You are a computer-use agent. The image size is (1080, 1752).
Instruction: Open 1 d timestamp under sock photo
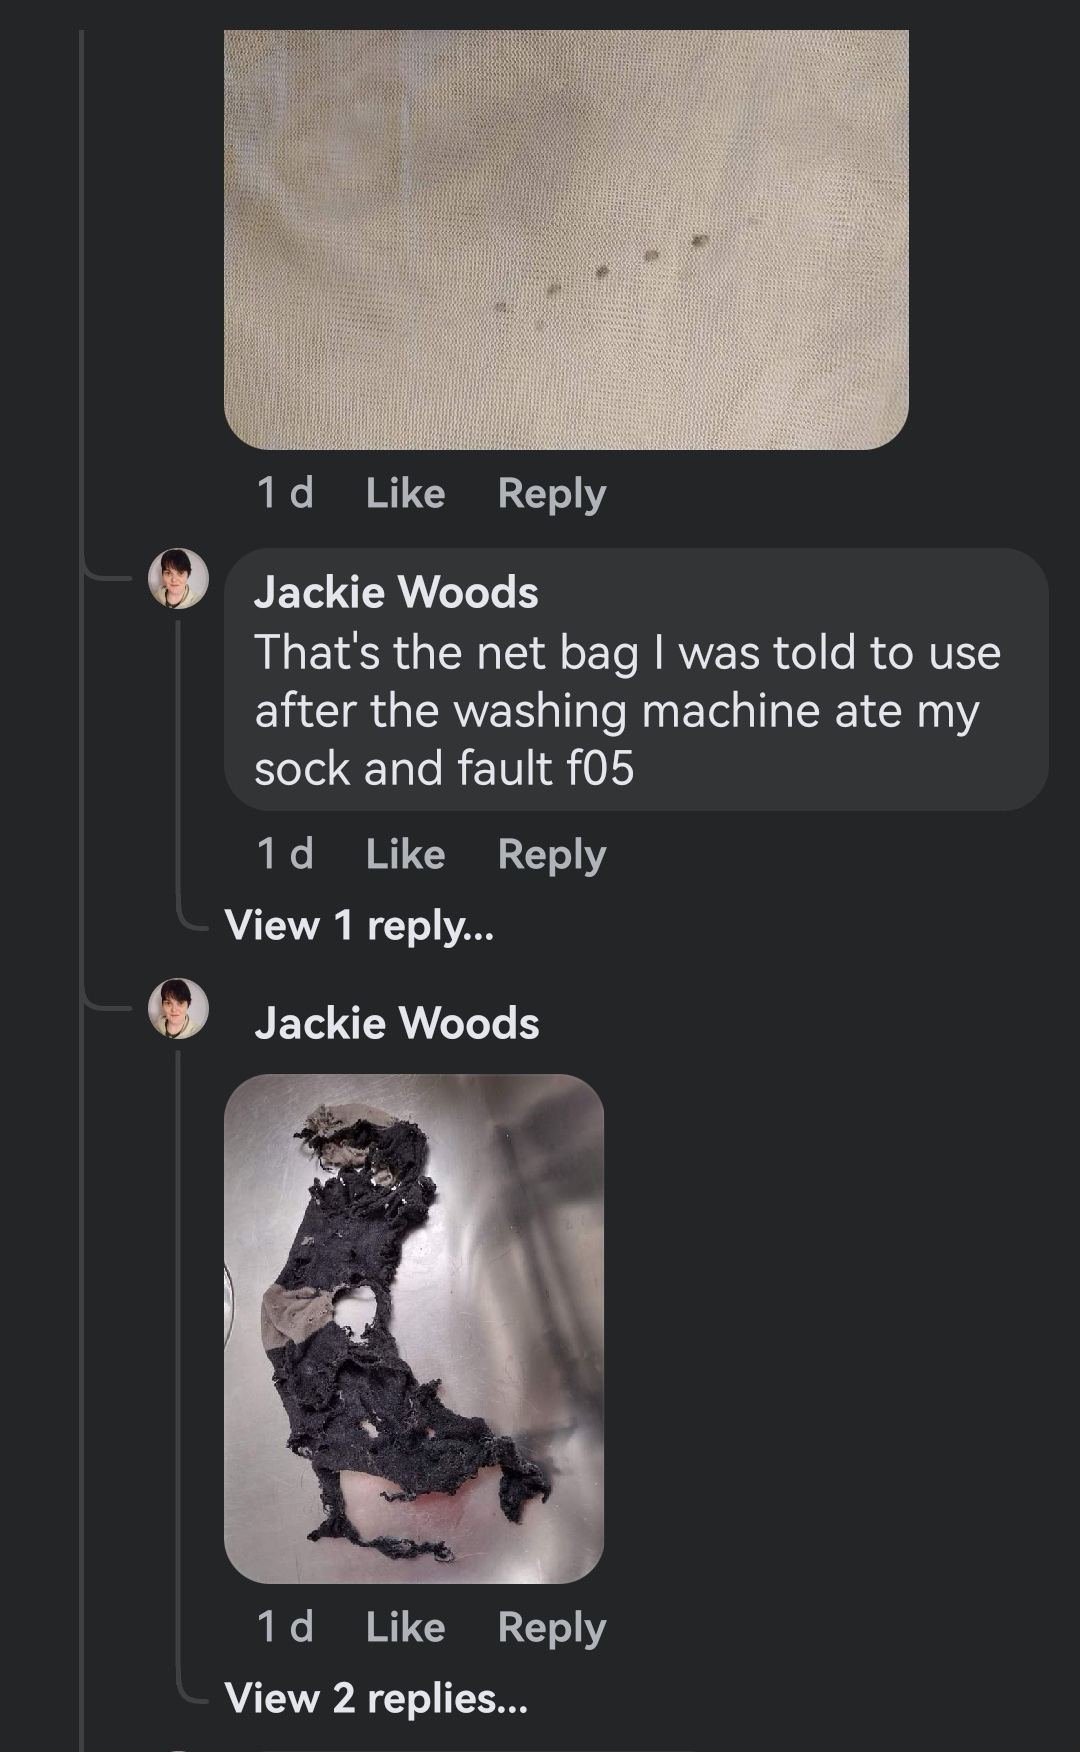[x=285, y=1627]
